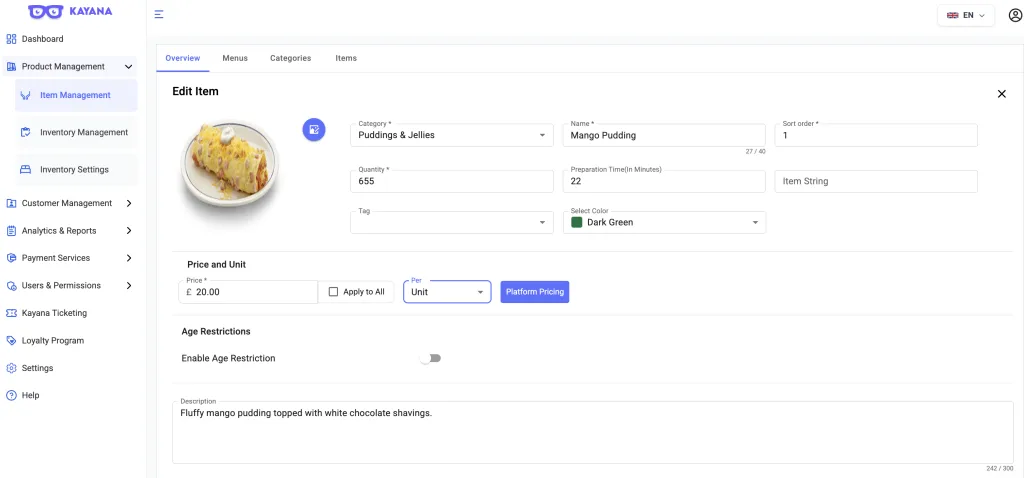The image size is (1024, 478).
Task: Click the Item String field
Action: point(876,182)
